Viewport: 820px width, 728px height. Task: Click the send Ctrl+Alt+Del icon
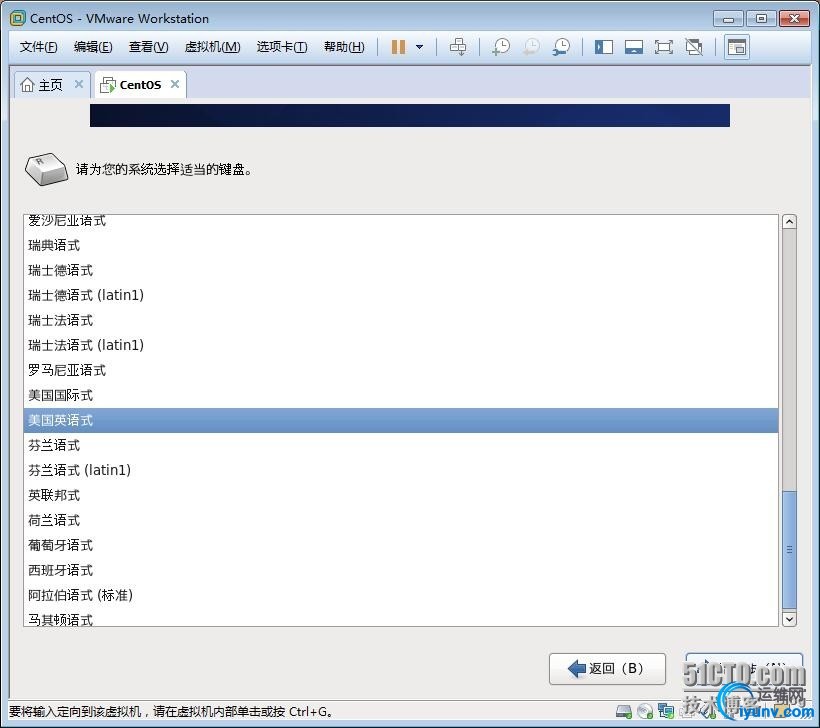point(458,47)
